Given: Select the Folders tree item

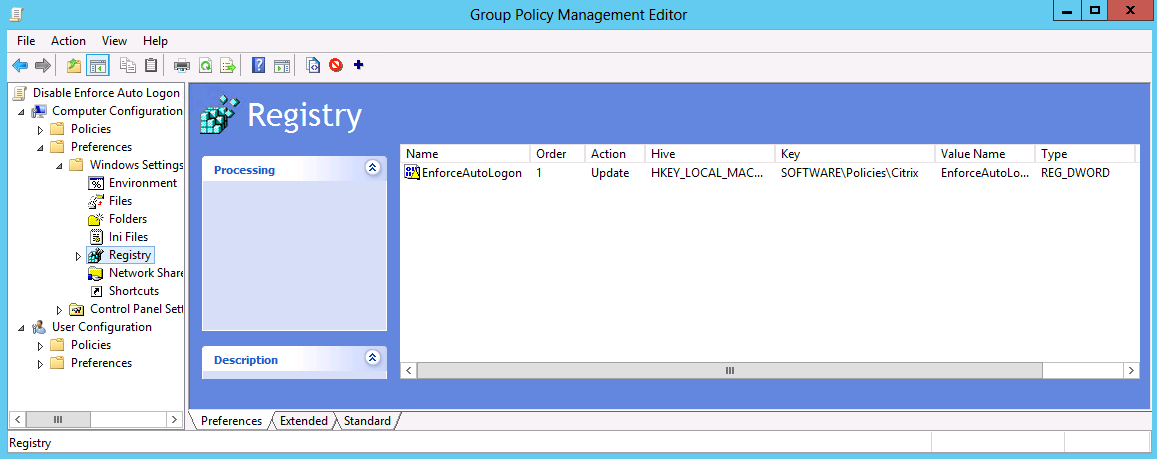Looking at the screenshot, I should pos(128,219).
